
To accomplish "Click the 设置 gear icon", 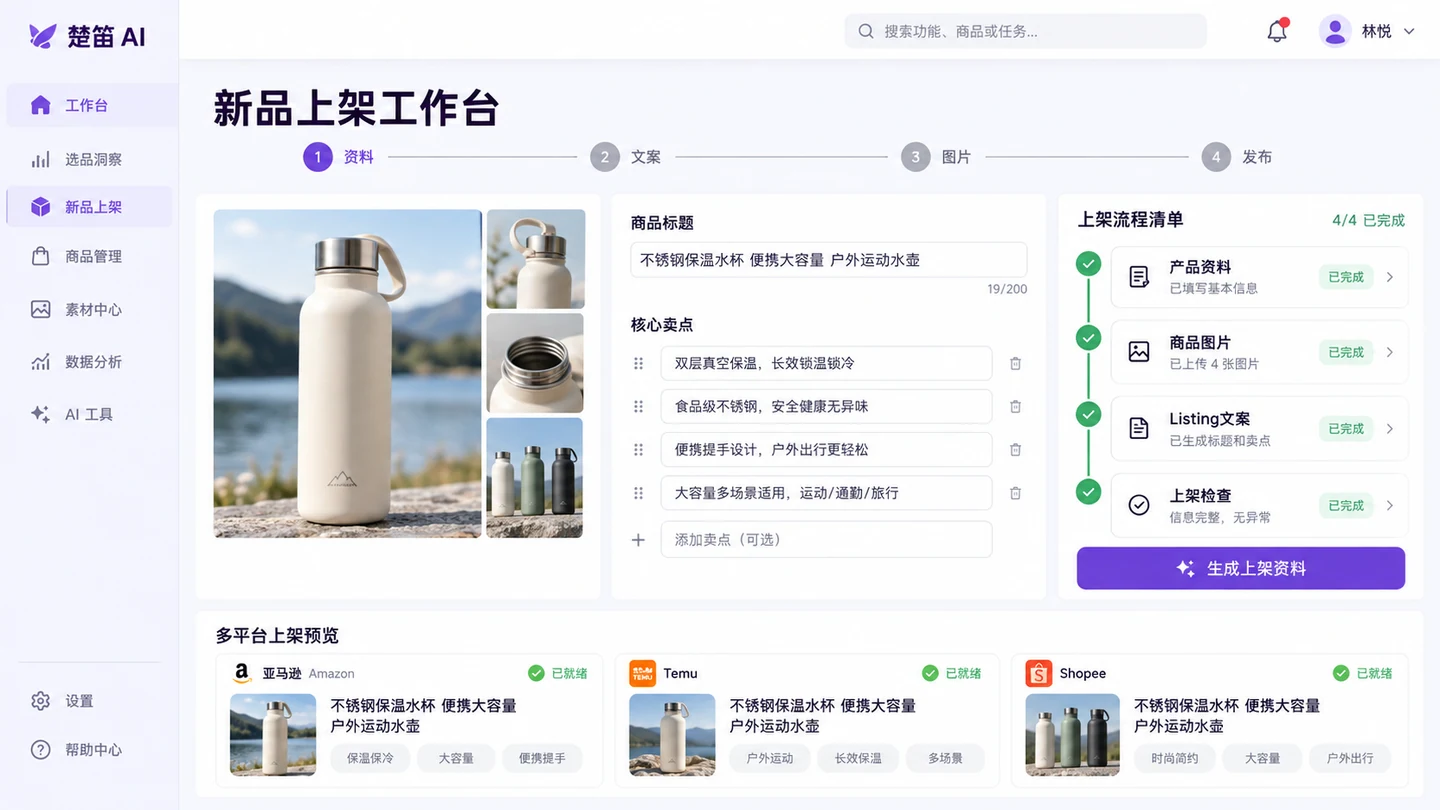I will 40,701.
